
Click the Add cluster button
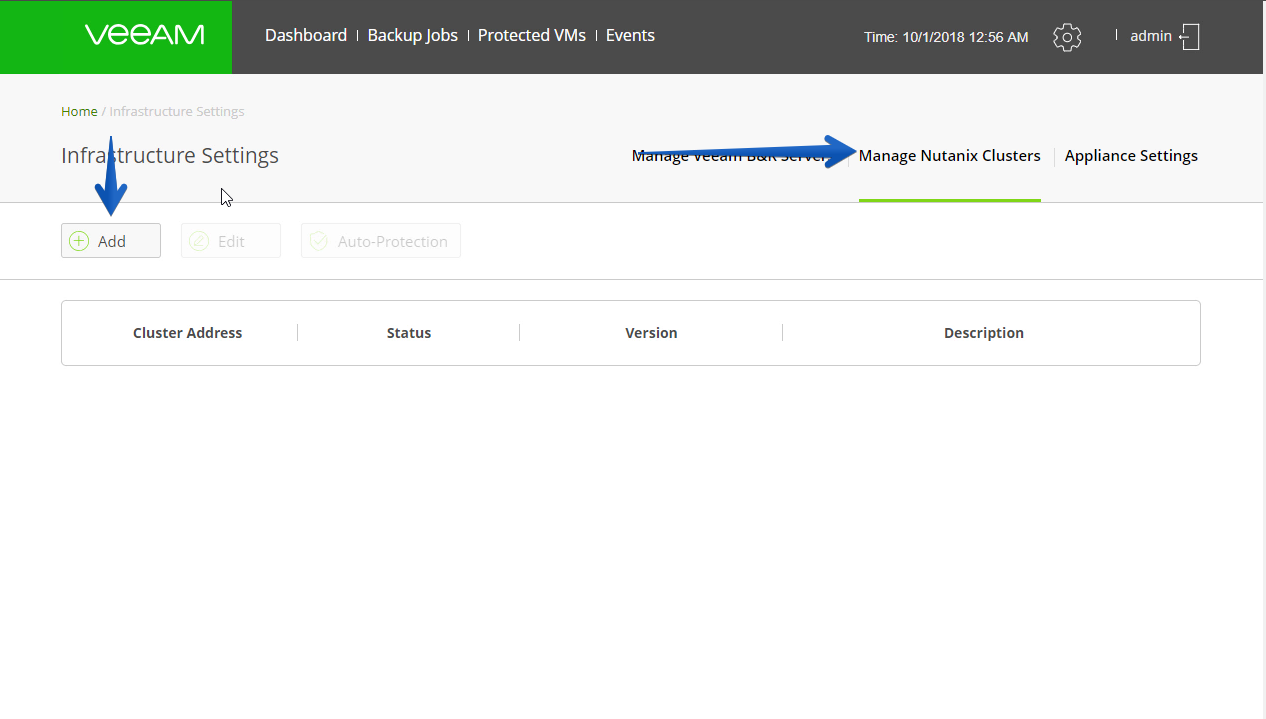click(111, 241)
